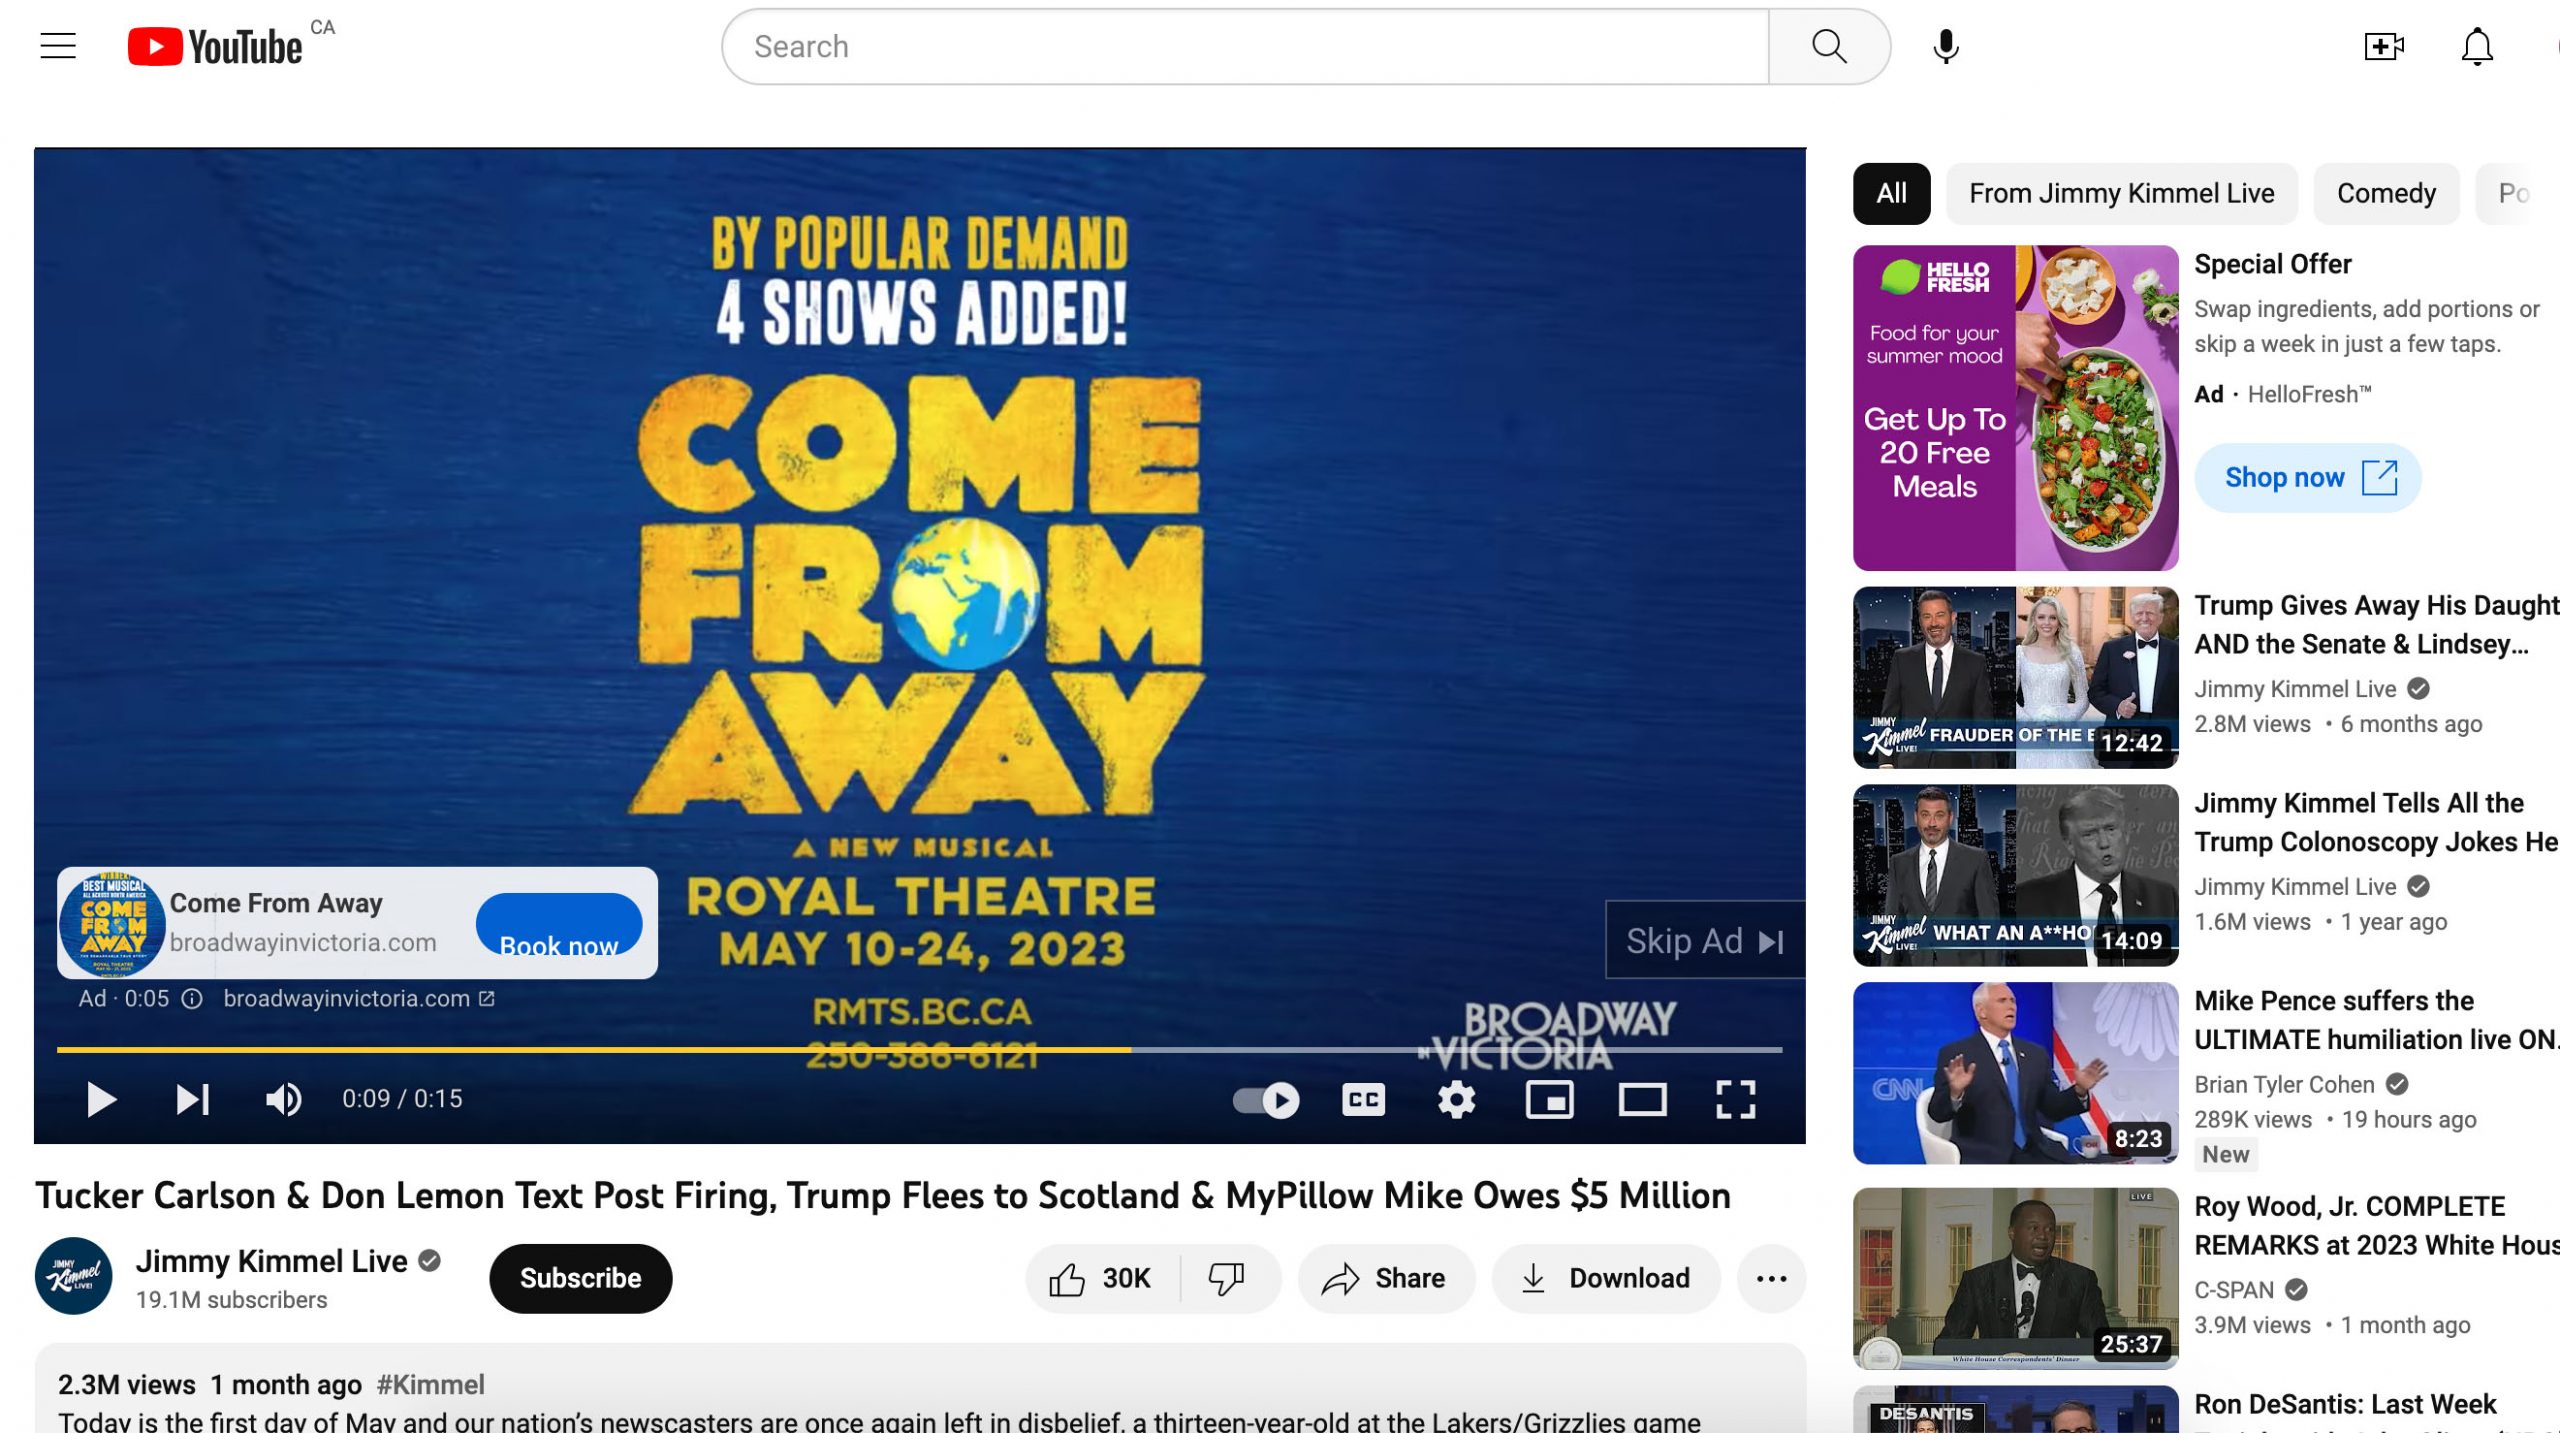
Task: Click the Skip Ad button
Action: (1704, 941)
